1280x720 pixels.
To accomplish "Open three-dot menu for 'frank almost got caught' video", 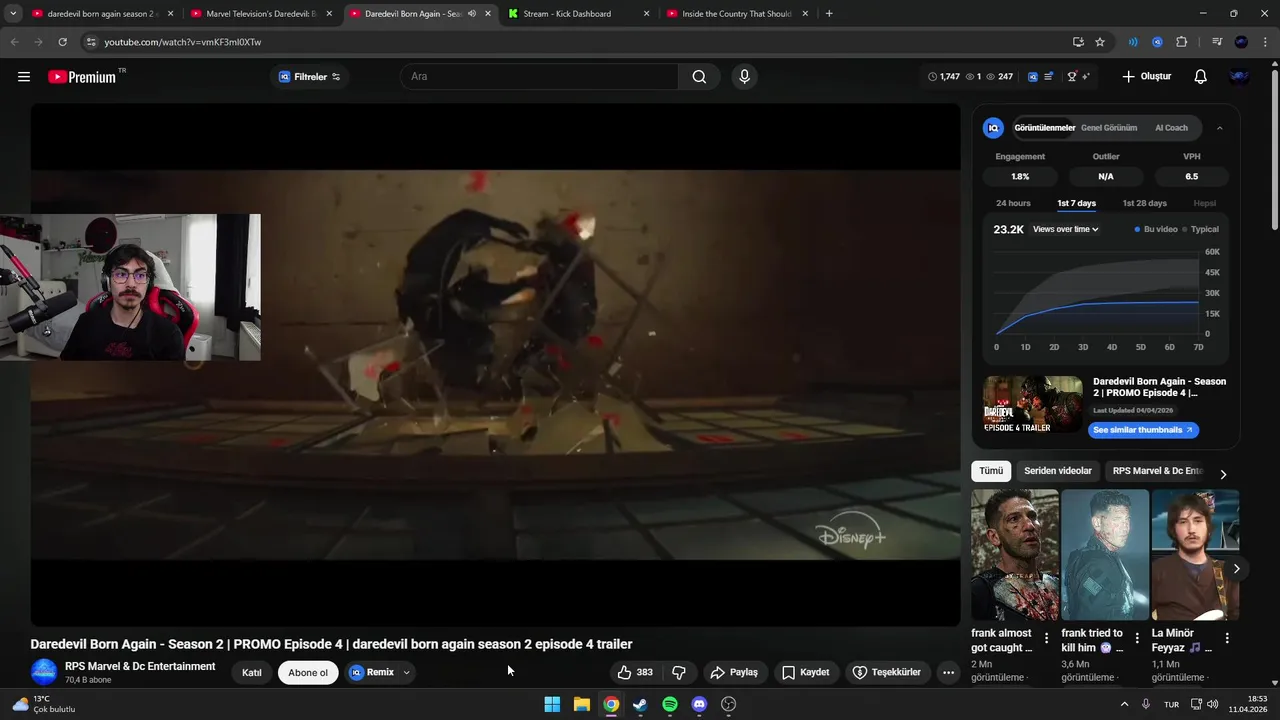I will click(x=1047, y=638).
